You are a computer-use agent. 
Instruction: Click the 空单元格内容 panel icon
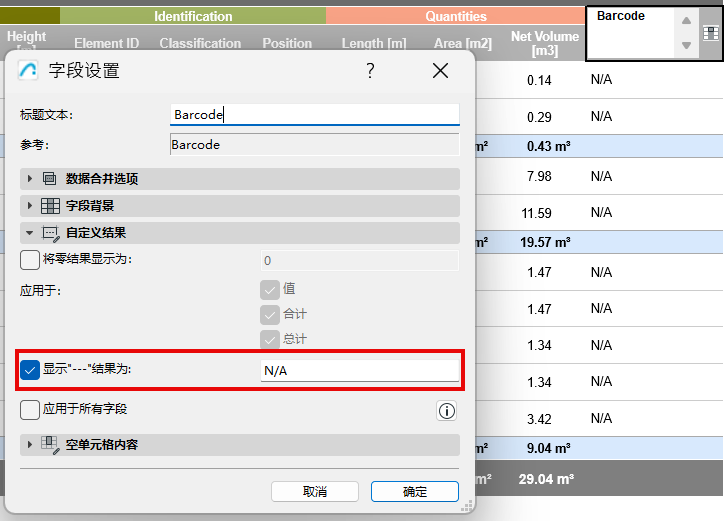point(50,445)
